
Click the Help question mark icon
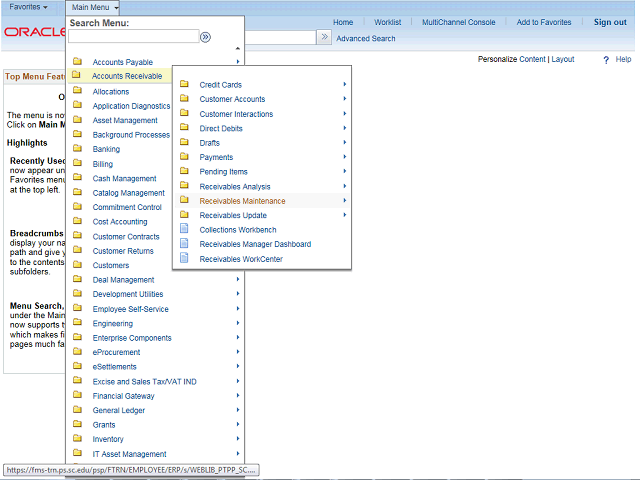pos(606,60)
